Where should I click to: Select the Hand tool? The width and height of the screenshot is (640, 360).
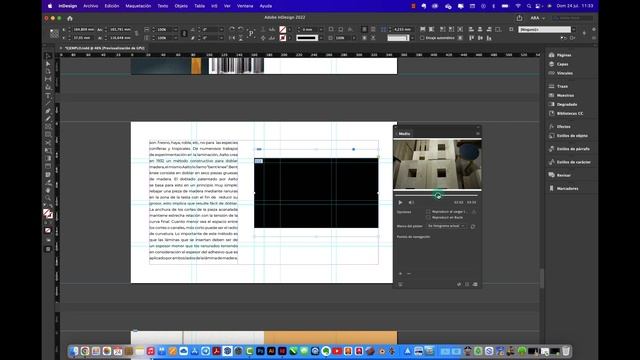(48, 190)
